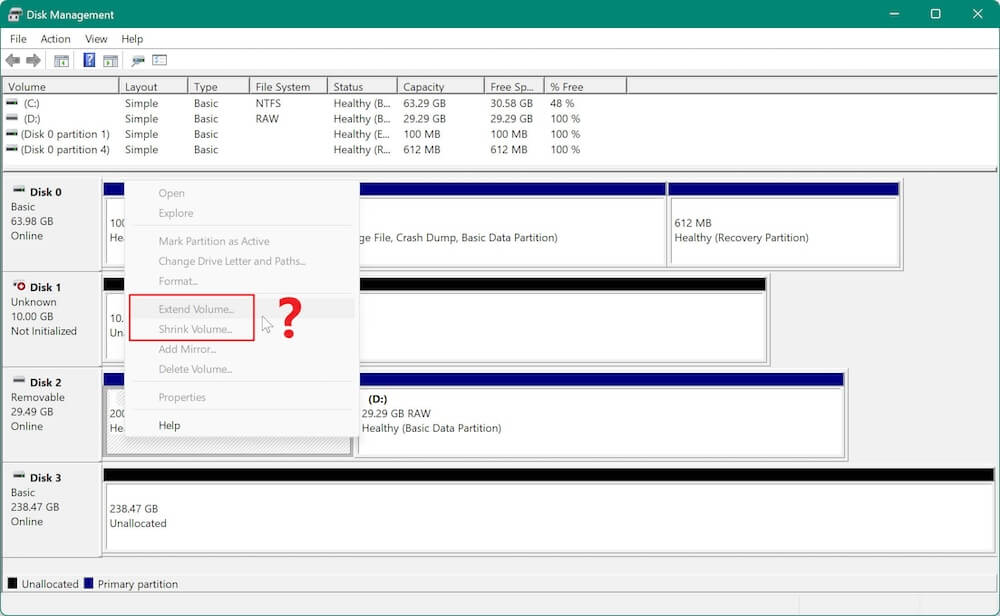This screenshot has height=616, width=1000.
Task: Select the Disk 2 removable drive icon
Action: point(20,382)
